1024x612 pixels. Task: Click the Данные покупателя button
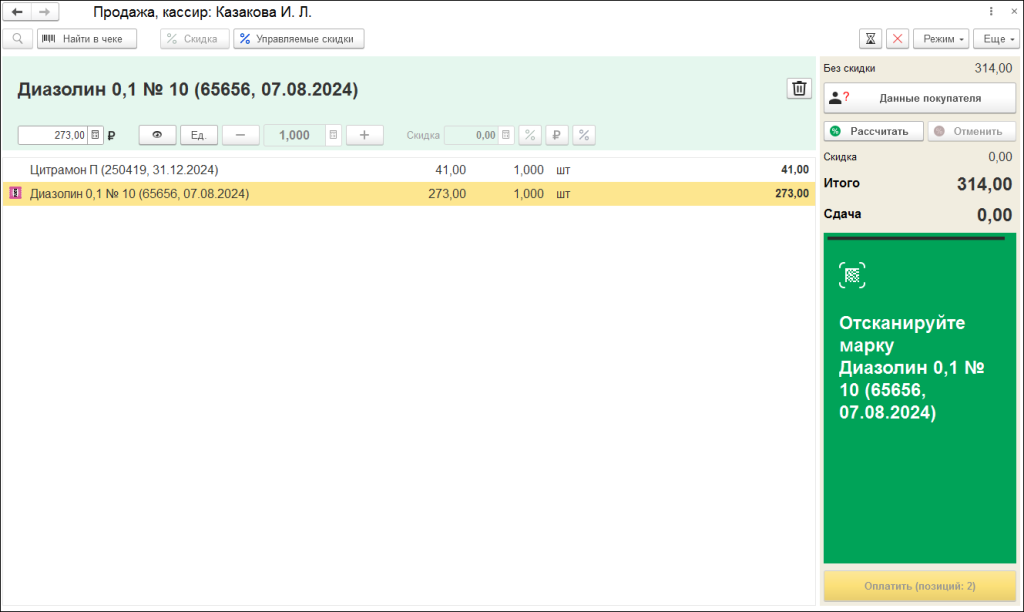(x=919, y=98)
